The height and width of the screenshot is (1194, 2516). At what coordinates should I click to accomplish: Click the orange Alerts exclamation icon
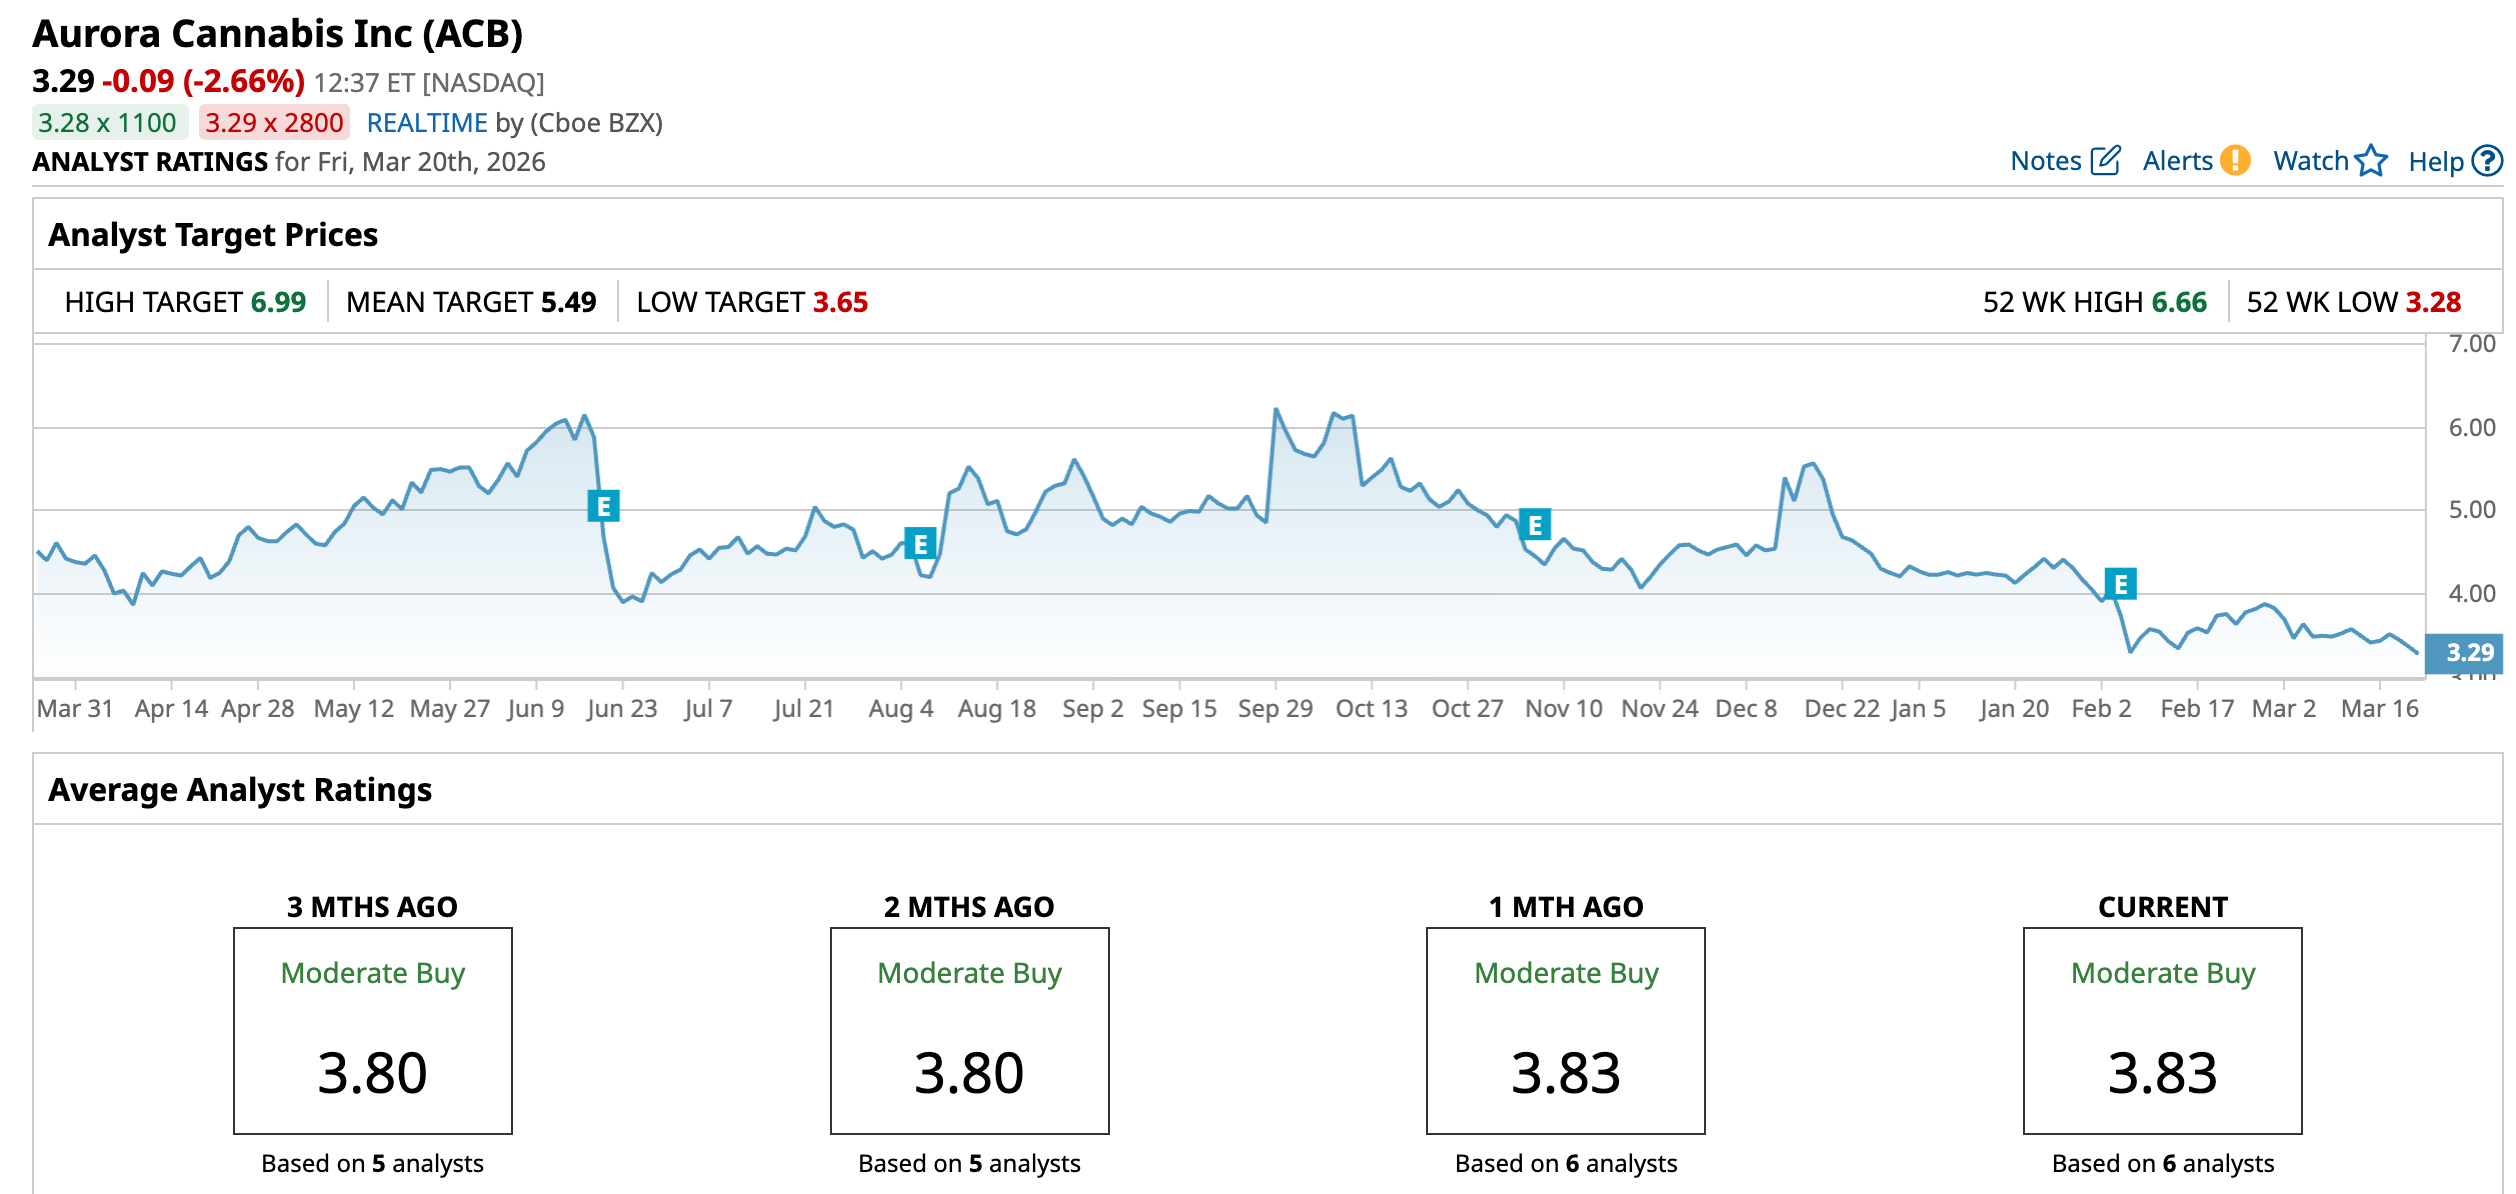pyautogui.click(x=2235, y=161)
